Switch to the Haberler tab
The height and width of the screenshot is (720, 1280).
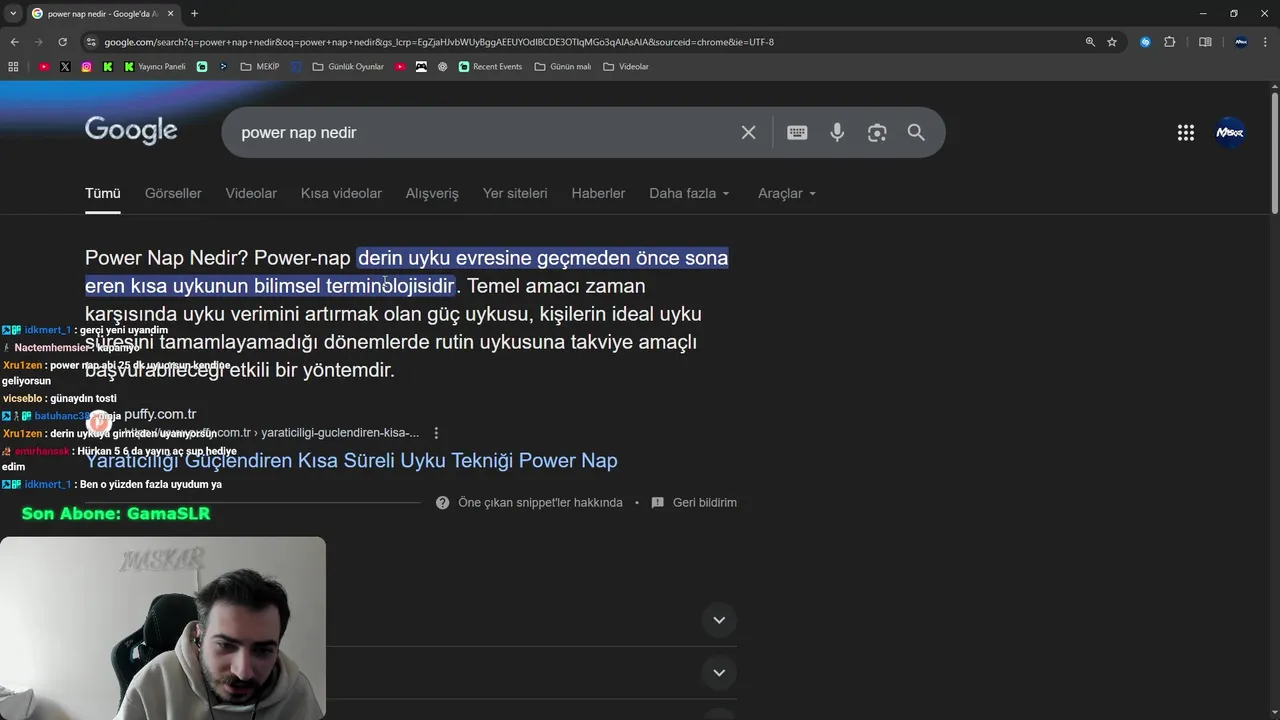click(x=598, y=193)
